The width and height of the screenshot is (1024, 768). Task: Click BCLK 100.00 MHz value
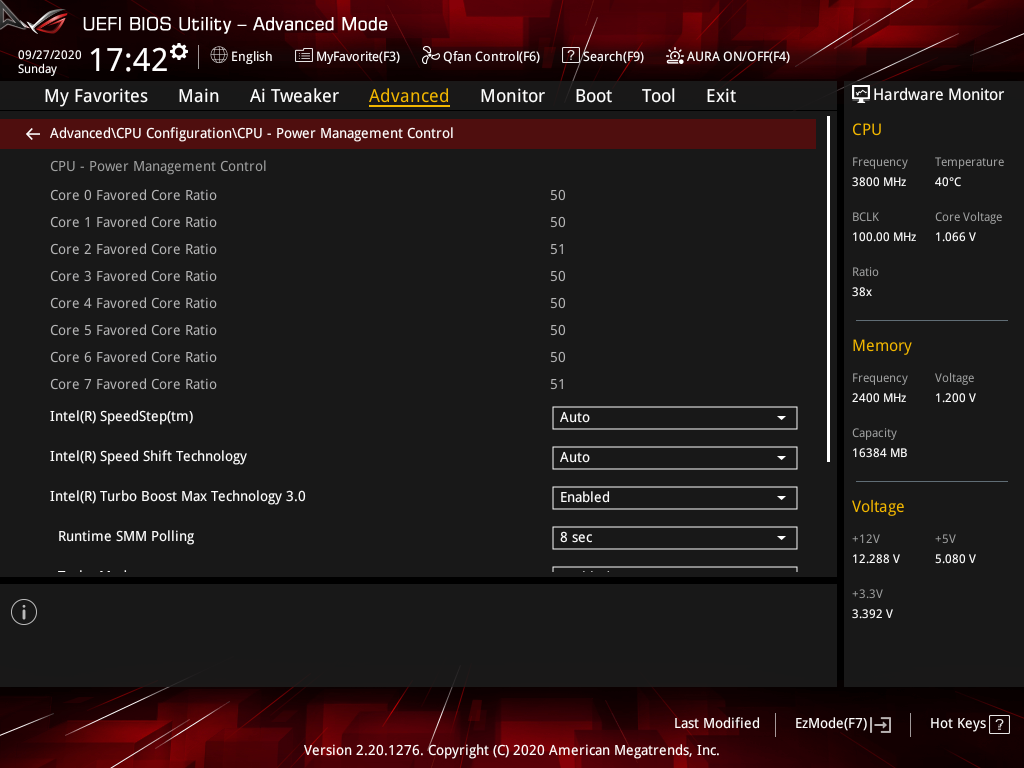tap(884, 237)
